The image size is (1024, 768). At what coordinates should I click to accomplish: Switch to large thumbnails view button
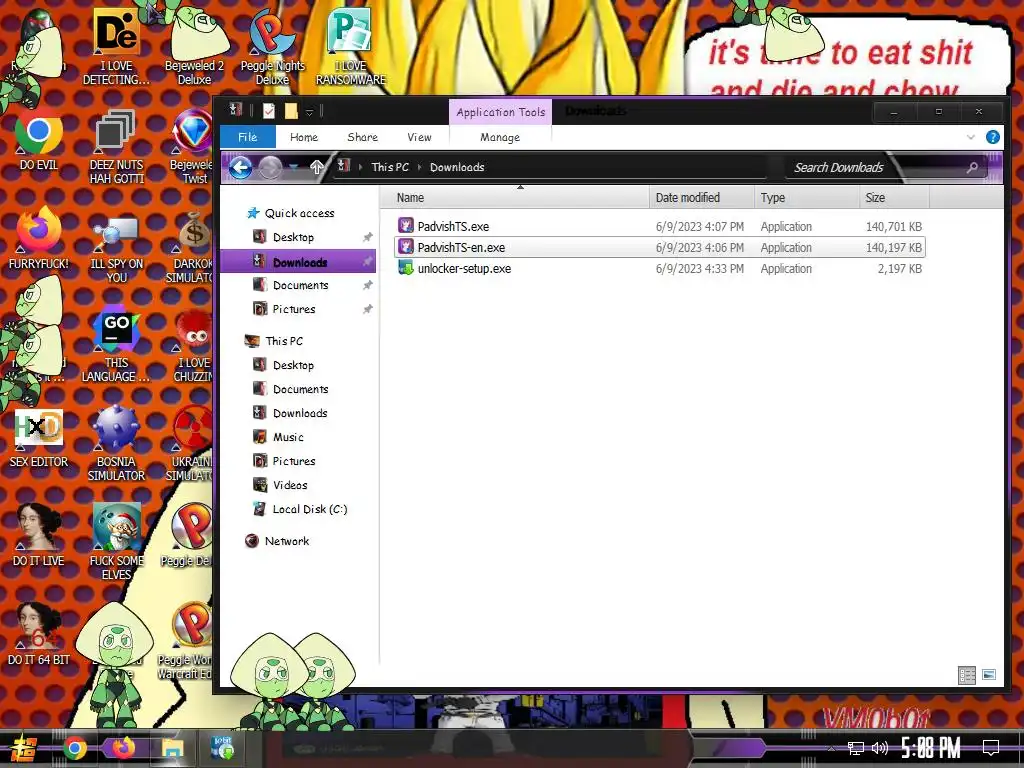(x=989, y=675)
